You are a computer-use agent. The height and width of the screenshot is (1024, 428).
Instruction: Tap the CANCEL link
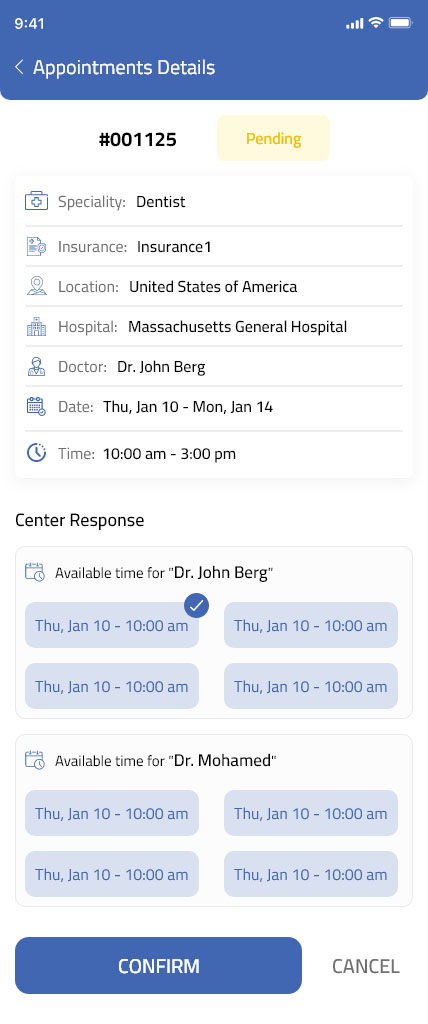pyautogui.click(x=365, y=966)
